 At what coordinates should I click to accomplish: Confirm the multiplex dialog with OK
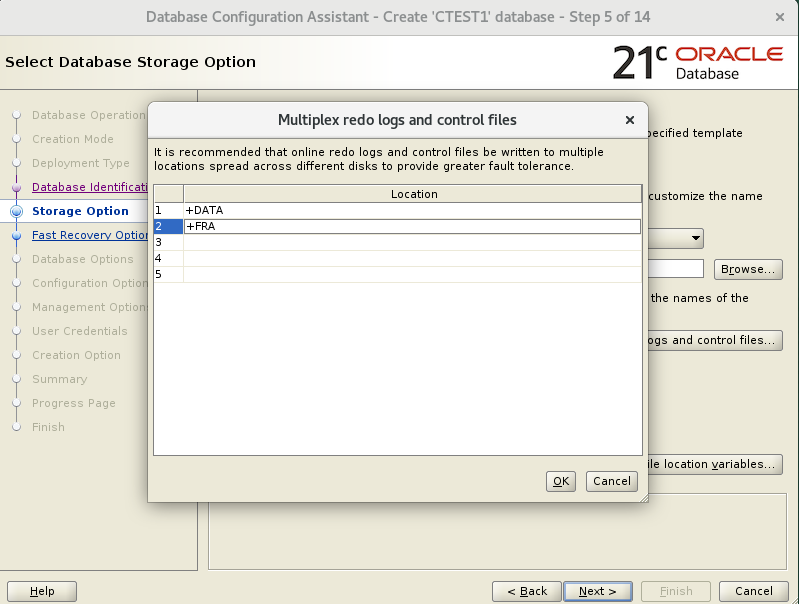point(561,481)
